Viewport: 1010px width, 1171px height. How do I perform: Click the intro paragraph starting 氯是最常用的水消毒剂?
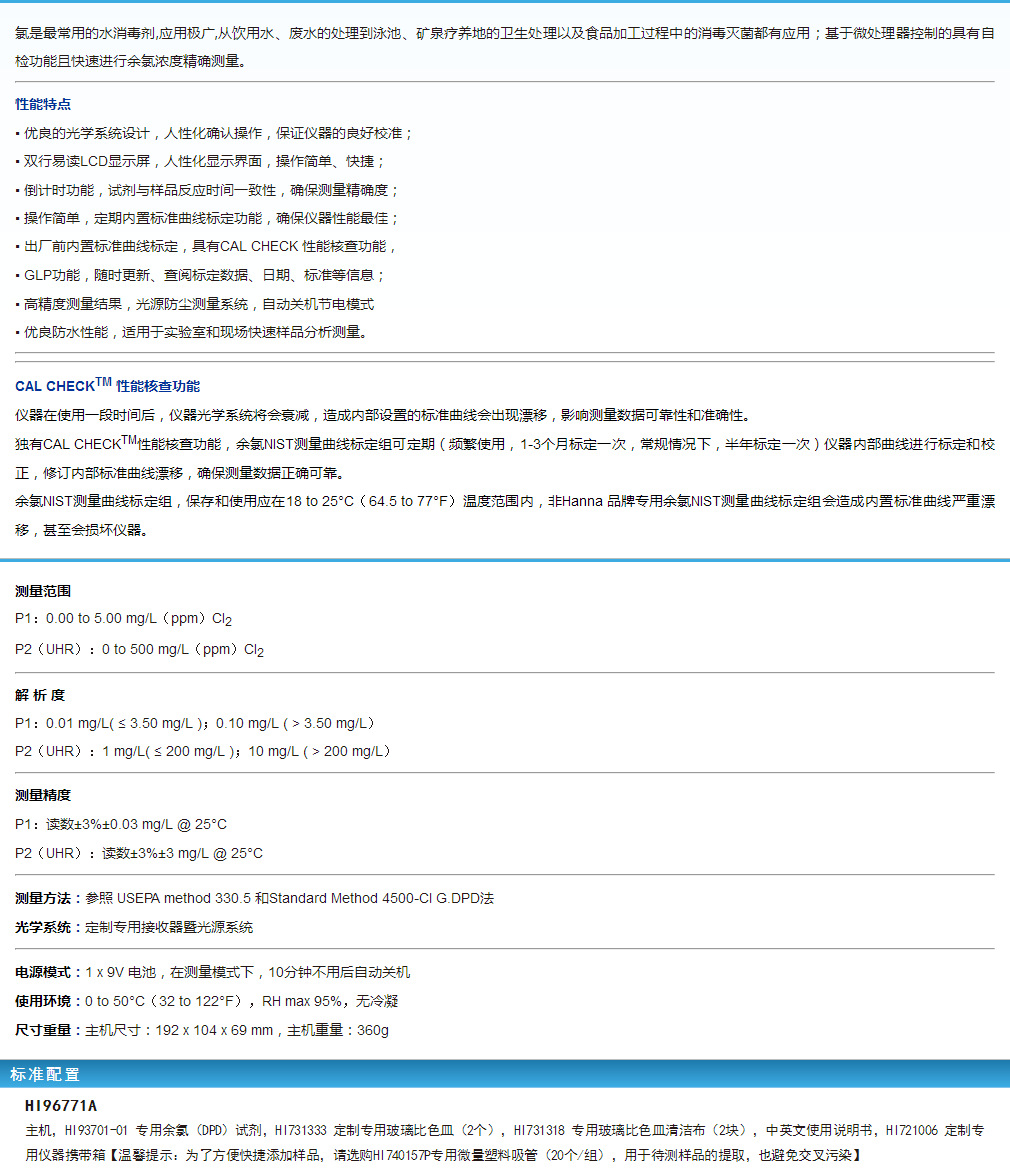(505, 47)
